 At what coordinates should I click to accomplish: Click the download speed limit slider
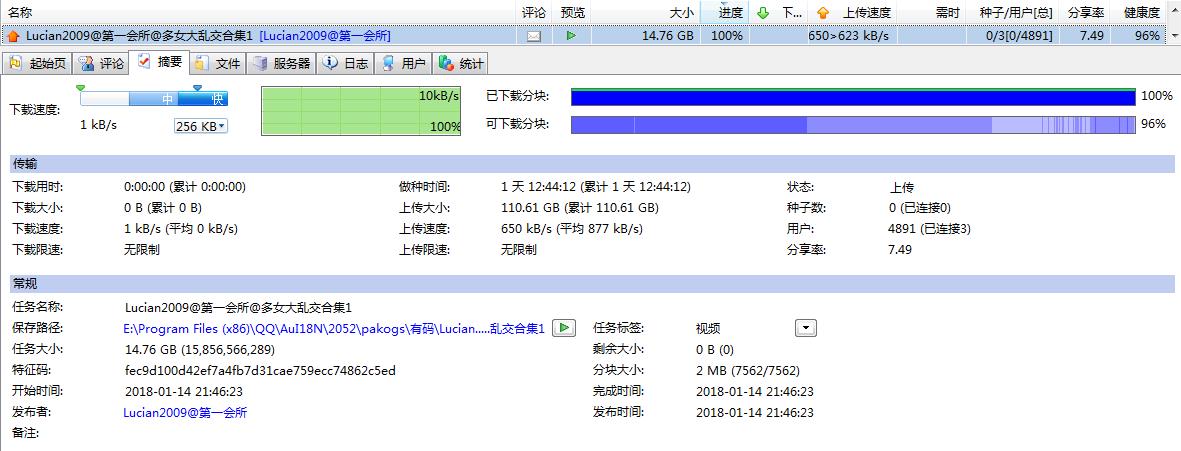(x=154, y=99)
